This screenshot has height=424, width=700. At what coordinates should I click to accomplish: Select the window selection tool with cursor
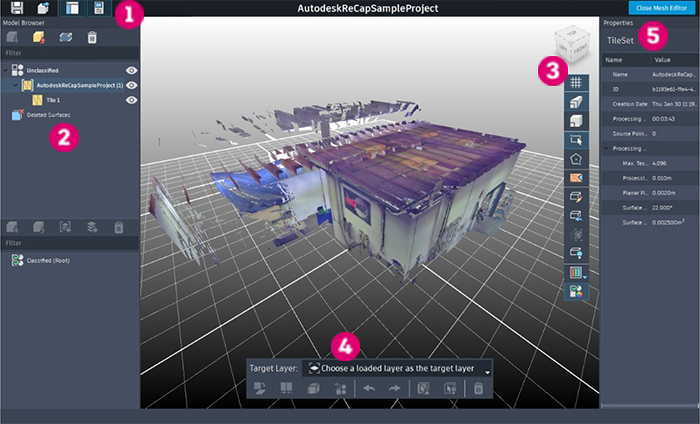coord(576,140)
